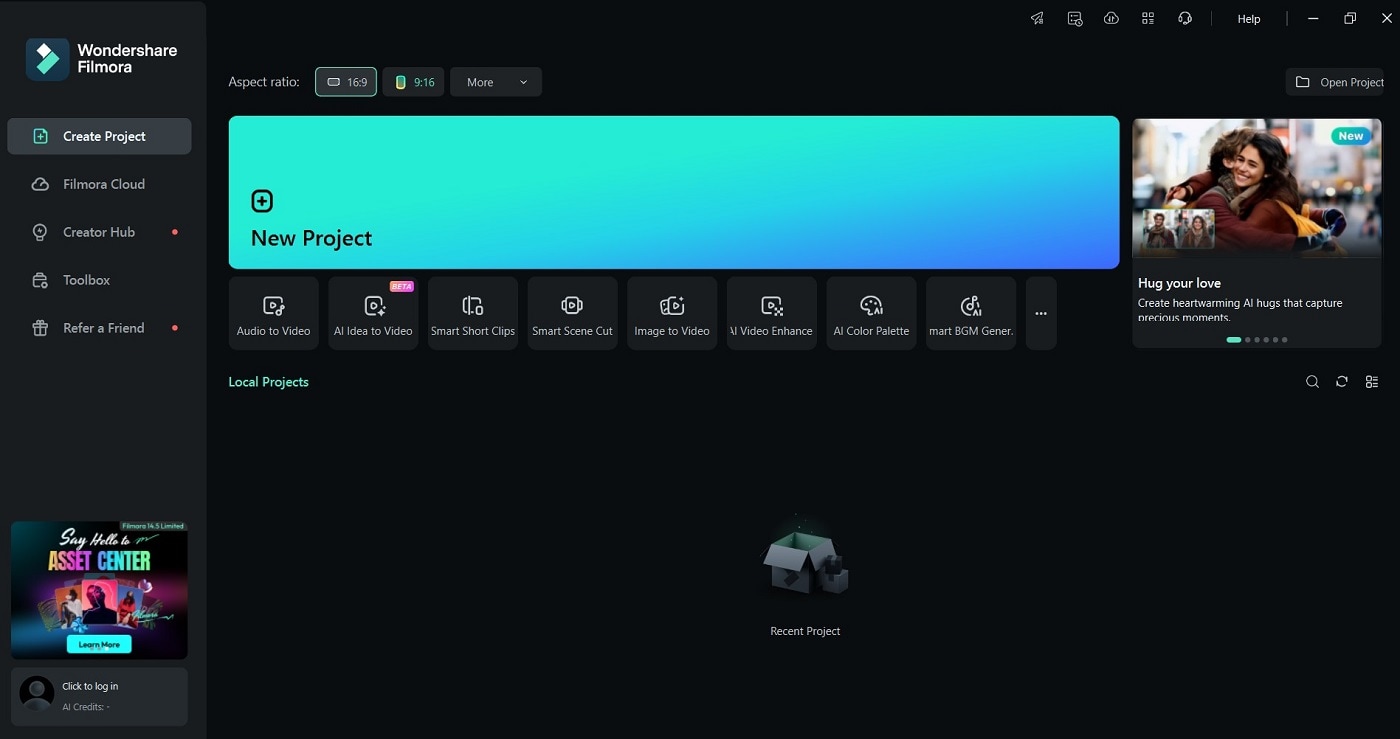Open Smart Scene Cut tool
This screenshot has width=1400, height=739.
click(572, 313)
